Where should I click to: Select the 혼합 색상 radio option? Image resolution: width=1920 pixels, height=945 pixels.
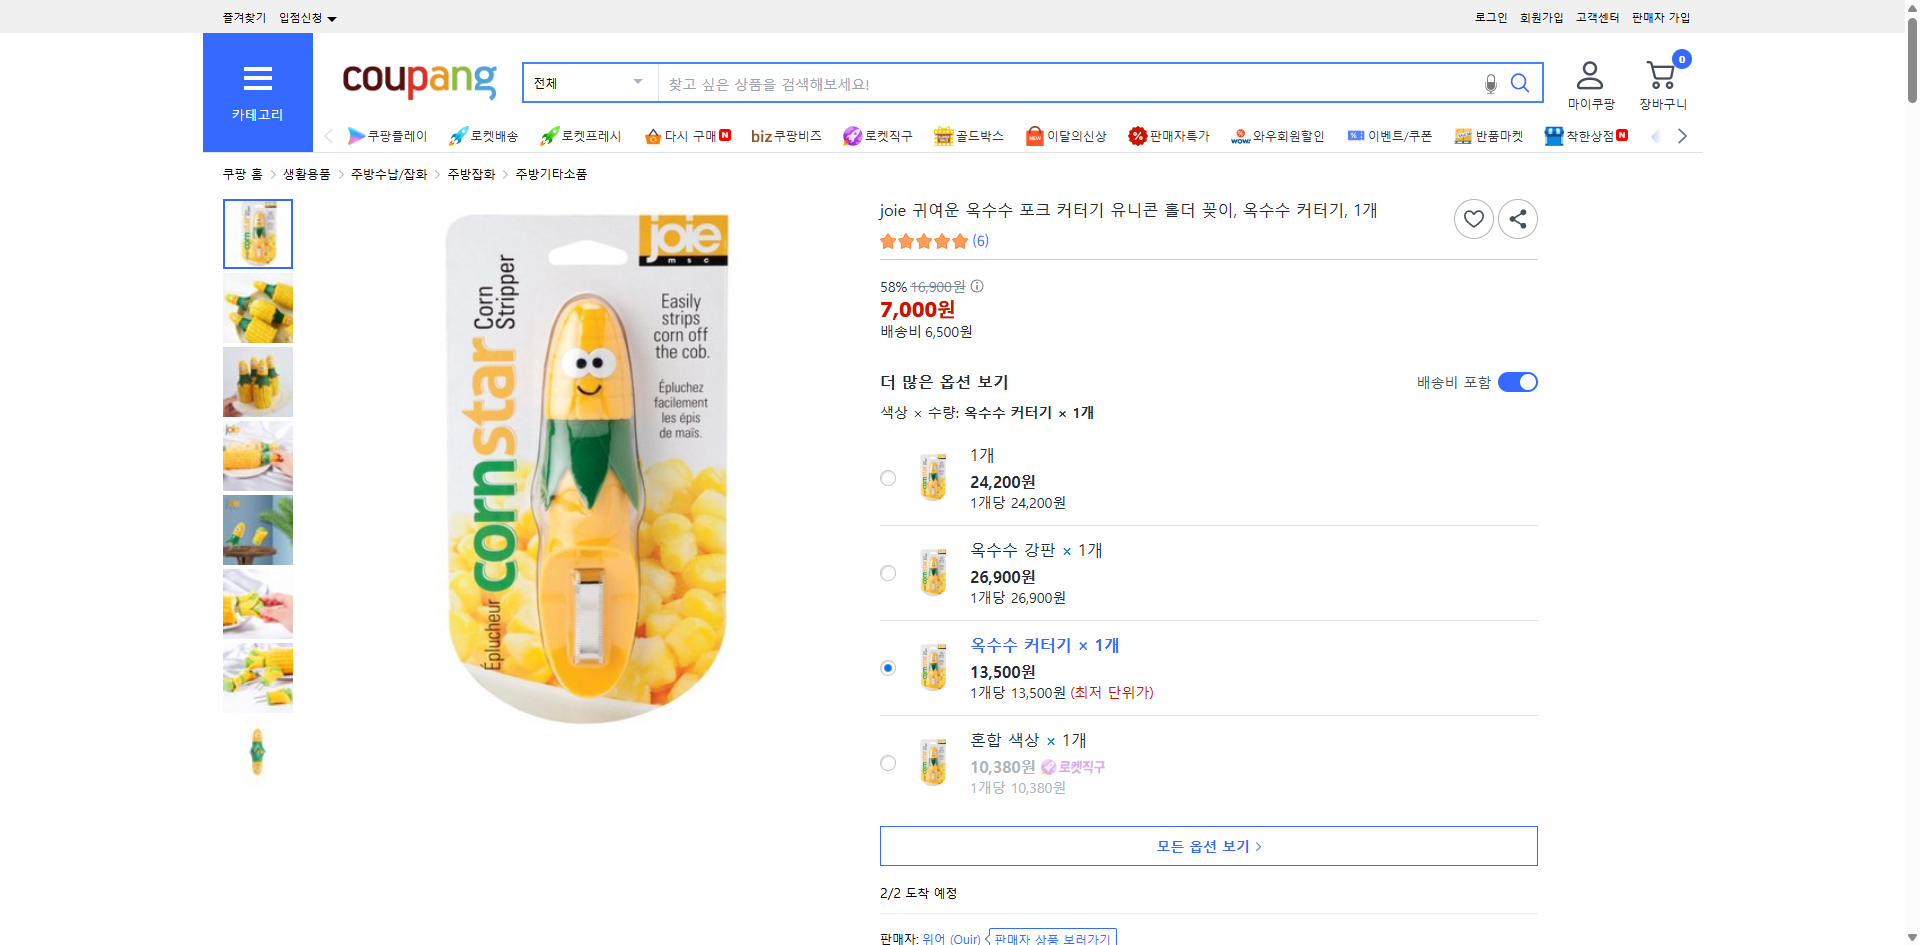tap(888, 763)
